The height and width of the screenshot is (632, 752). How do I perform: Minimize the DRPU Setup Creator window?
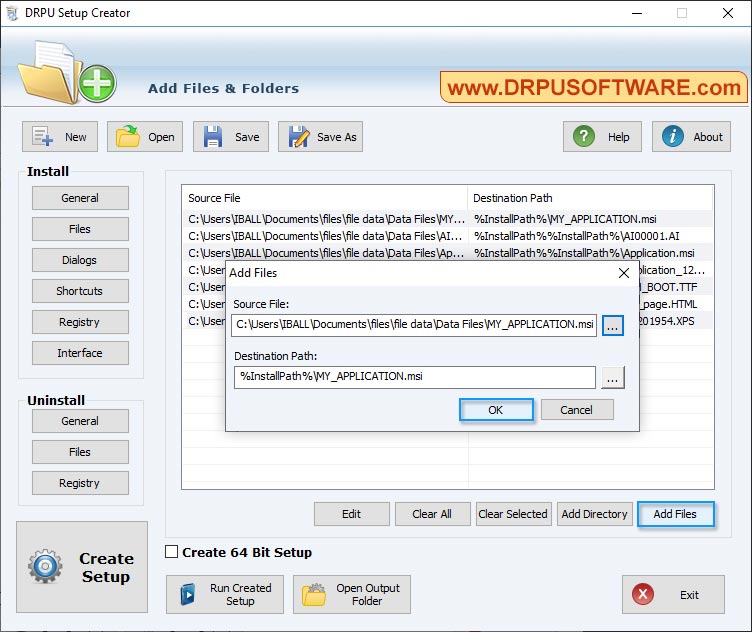click(x=636, y=13)
